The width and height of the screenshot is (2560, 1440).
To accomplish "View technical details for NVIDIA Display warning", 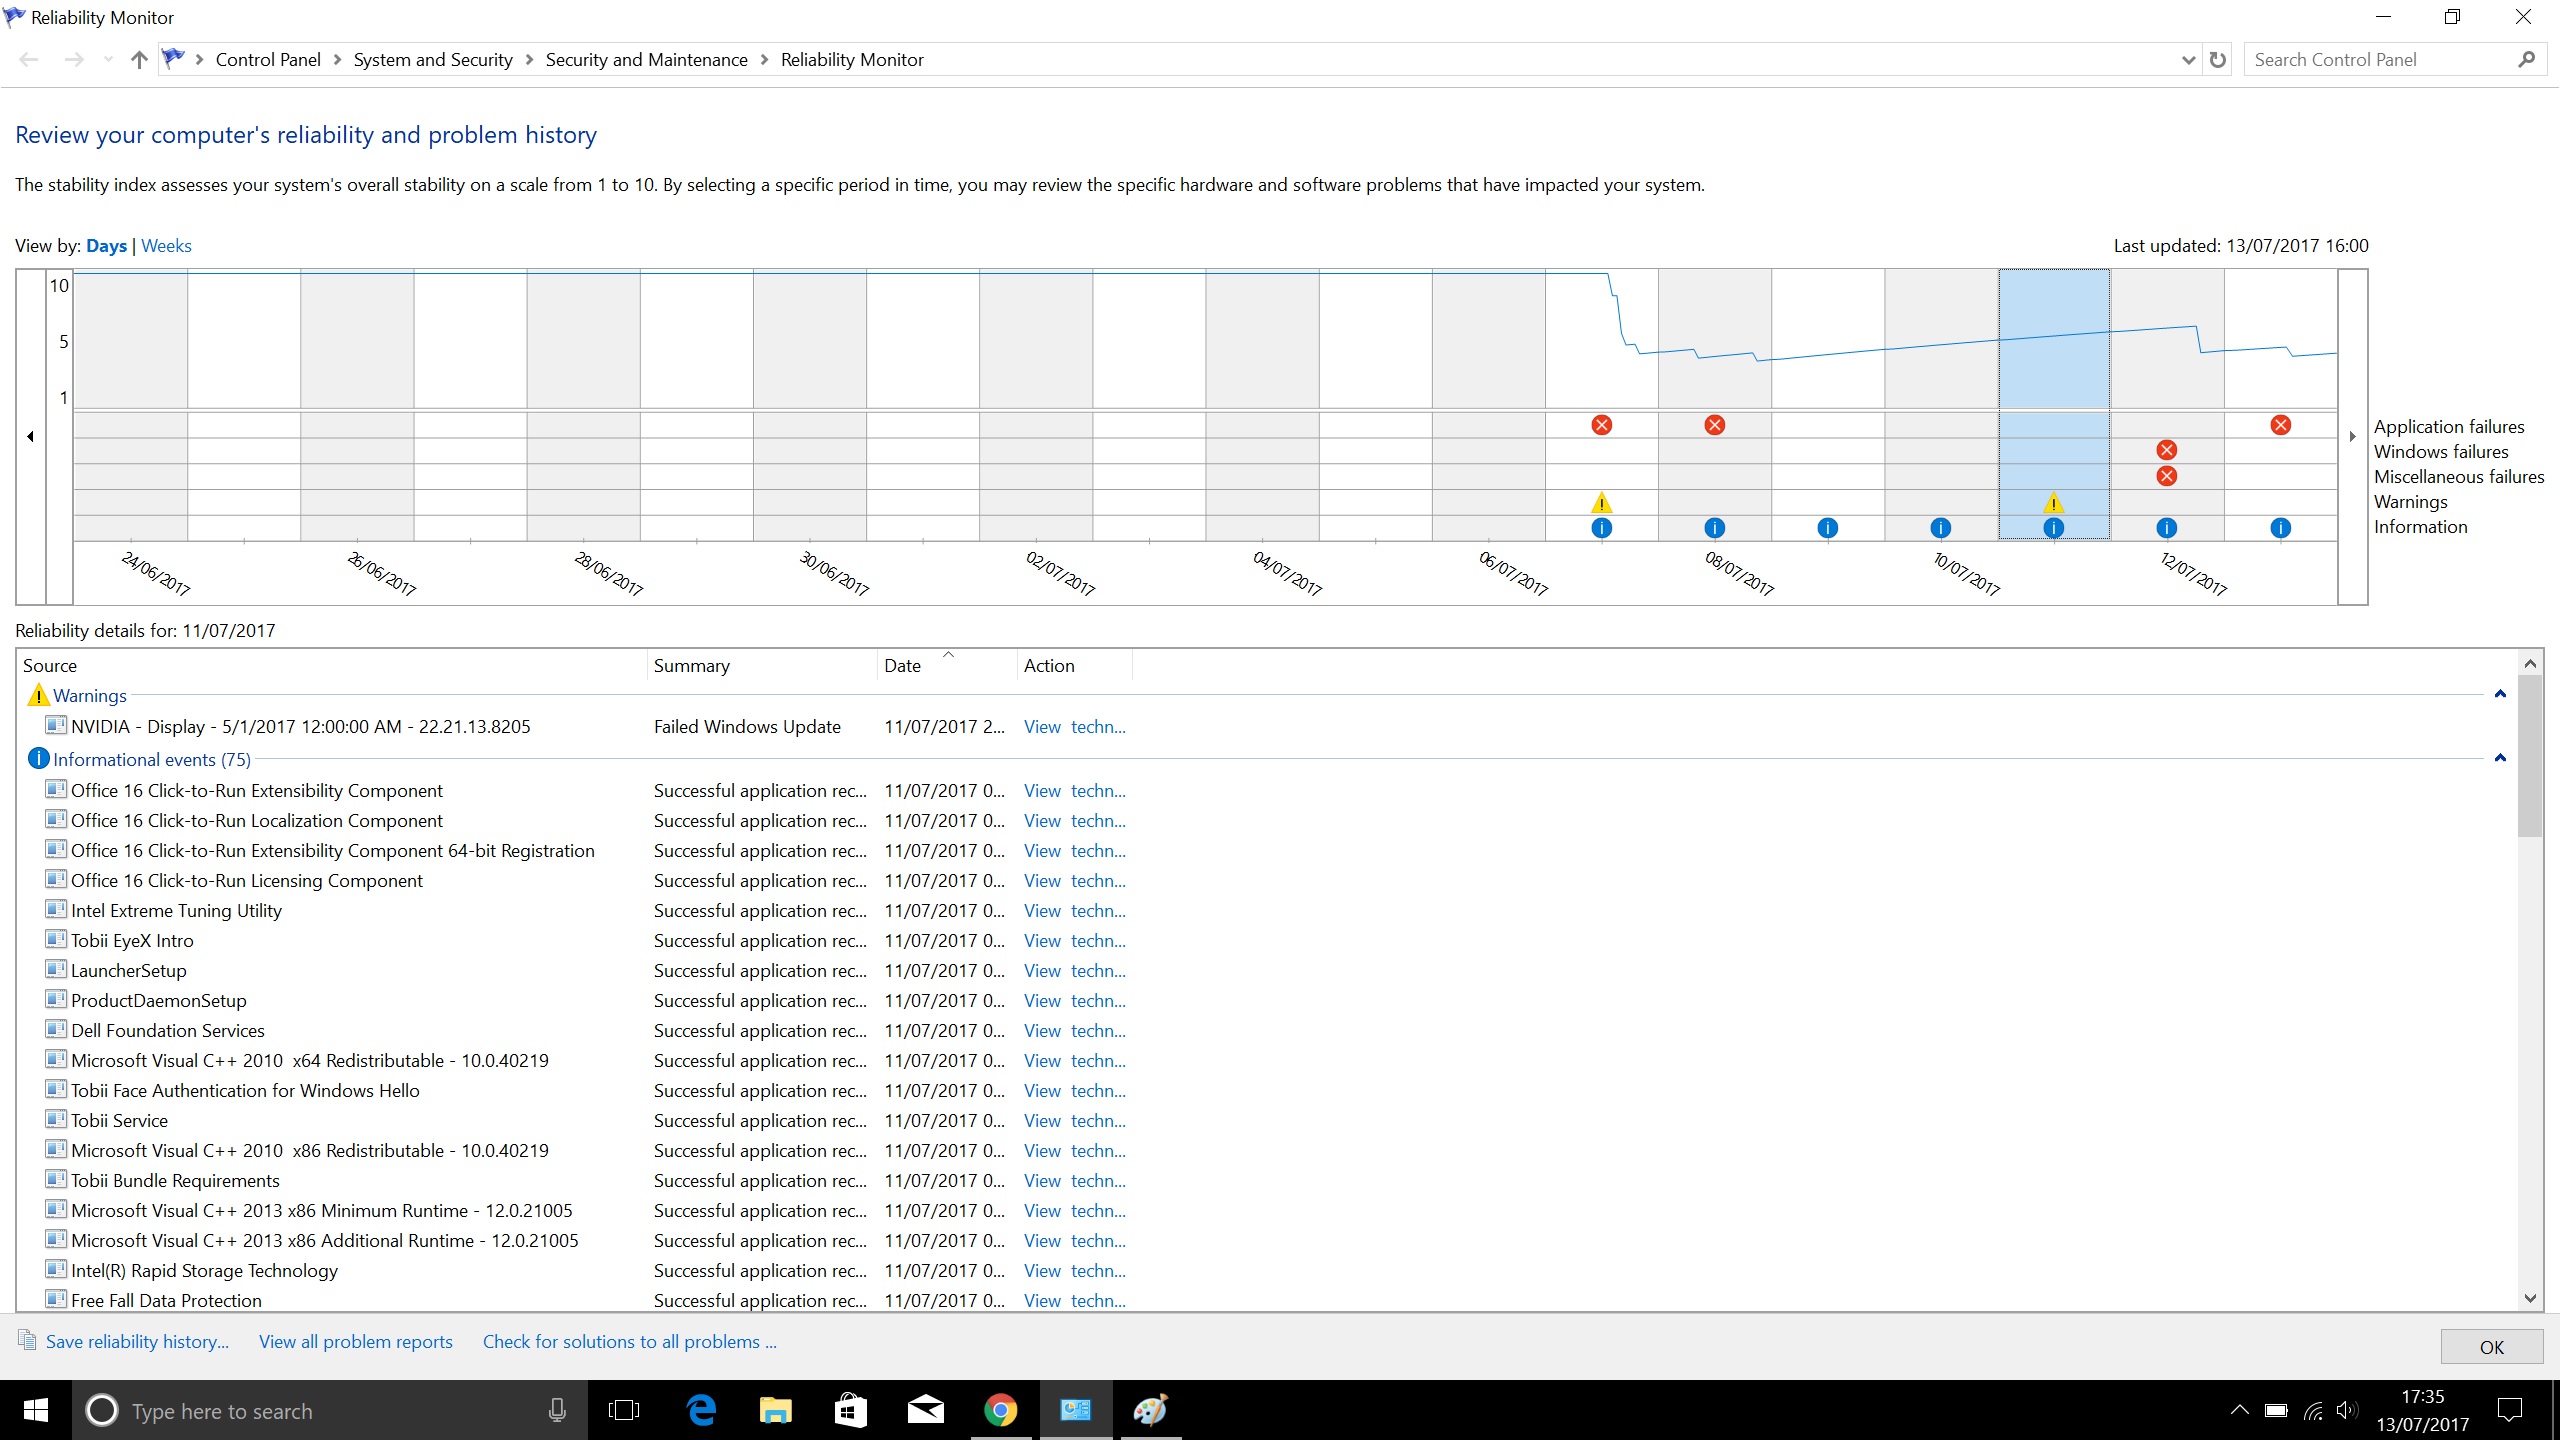I will tap(1074, 727).
